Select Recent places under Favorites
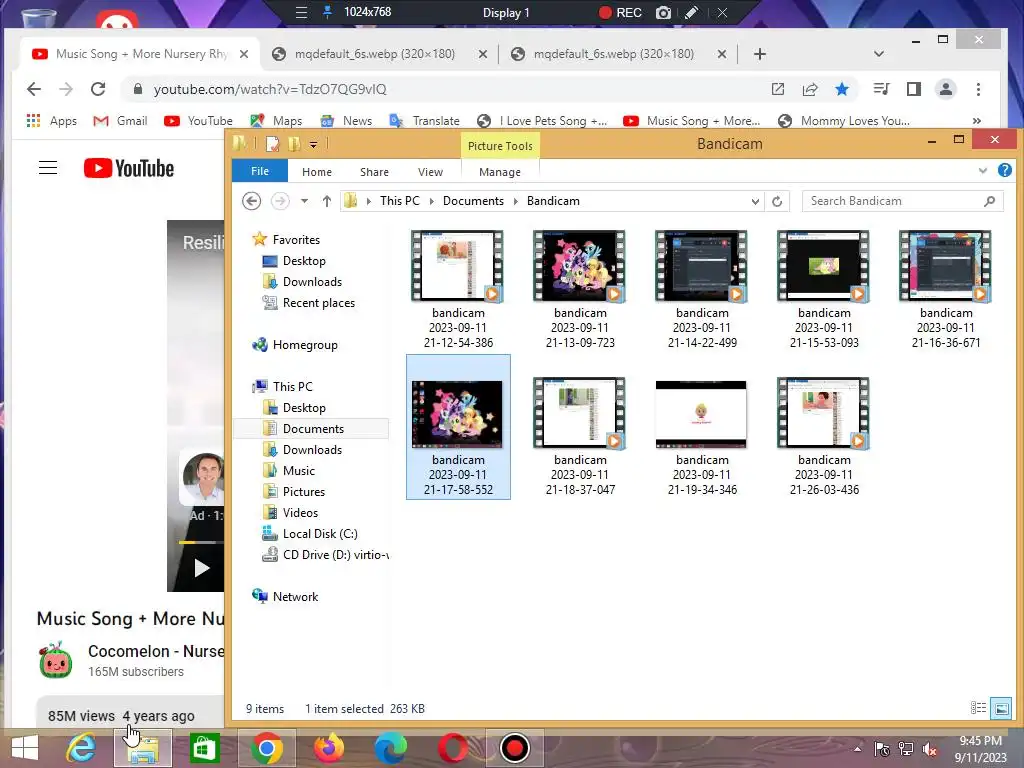Image resolution: width=1024 pixels, height=768 pixels. click(319, 303)
